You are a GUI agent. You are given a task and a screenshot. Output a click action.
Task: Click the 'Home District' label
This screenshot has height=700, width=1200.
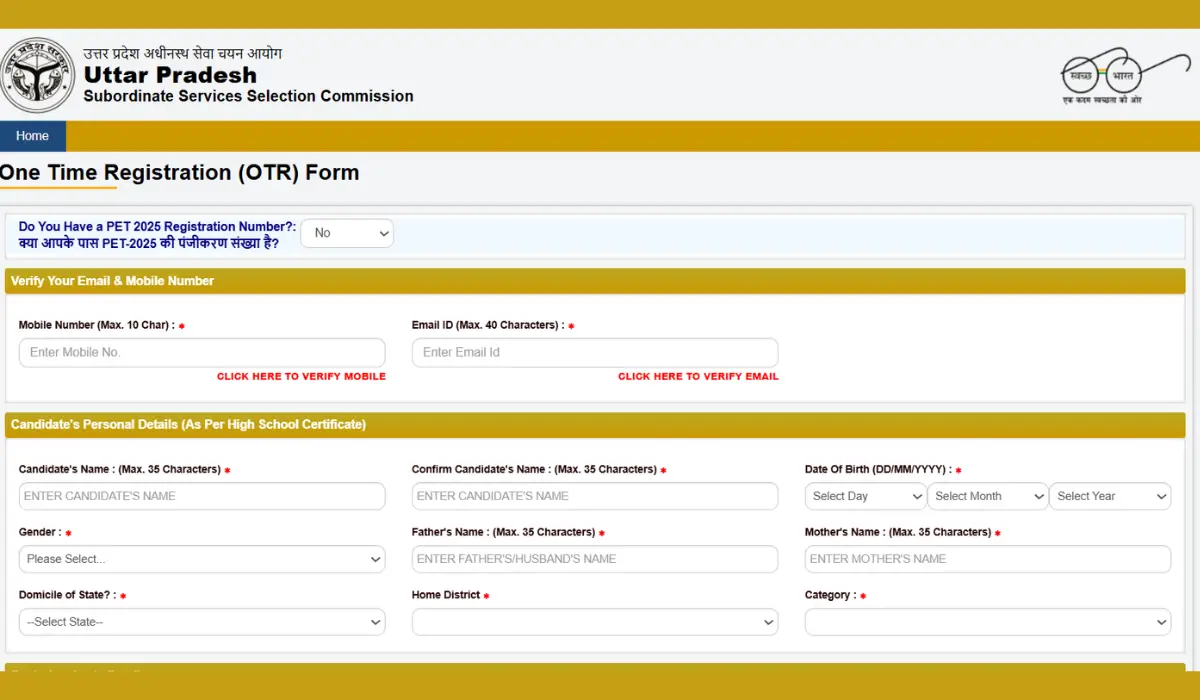[446, 595]
